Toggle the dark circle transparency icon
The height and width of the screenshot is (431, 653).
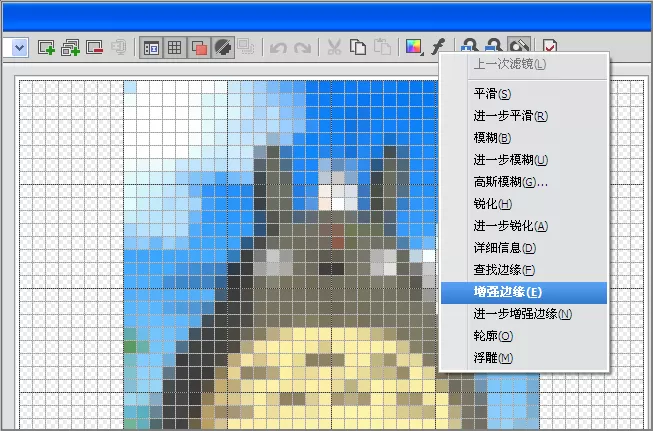click(223, 47)
